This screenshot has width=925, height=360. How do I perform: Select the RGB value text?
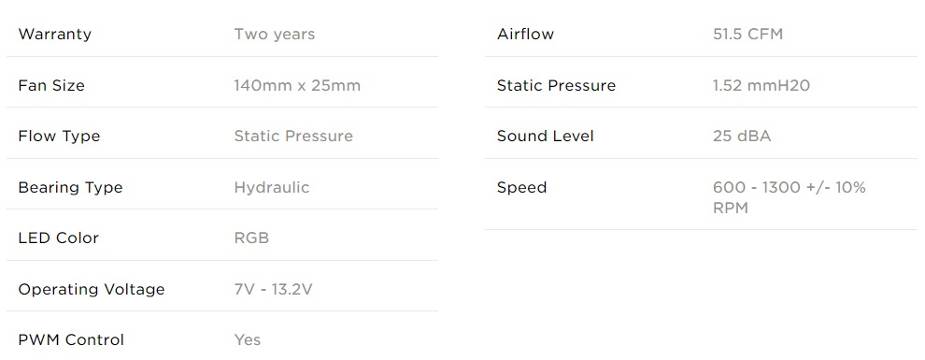(x=251, y=238)
